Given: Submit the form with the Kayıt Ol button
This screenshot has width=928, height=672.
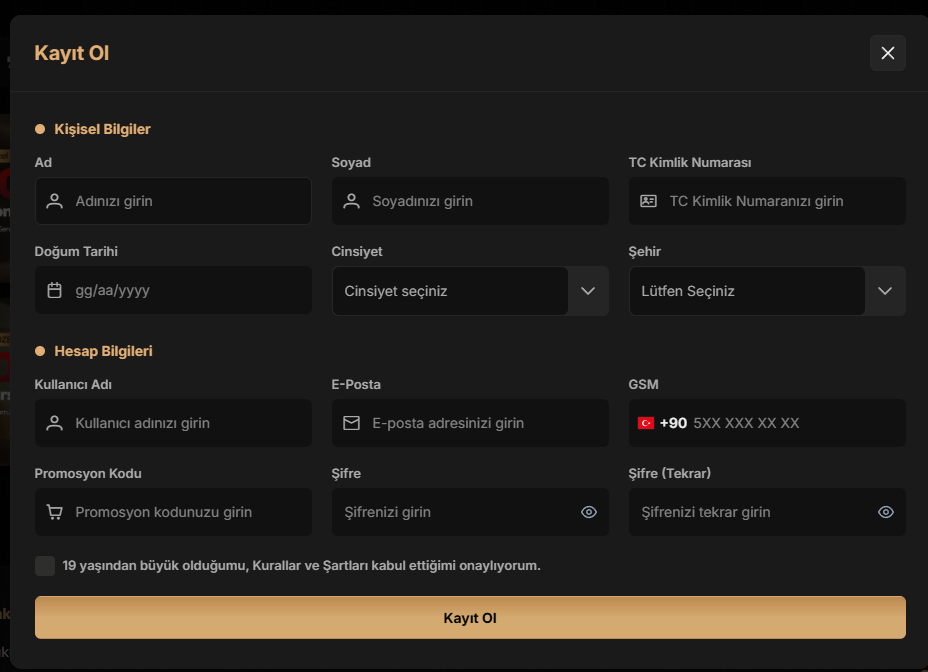Looking at the screenshot, I should click(470, 618).
